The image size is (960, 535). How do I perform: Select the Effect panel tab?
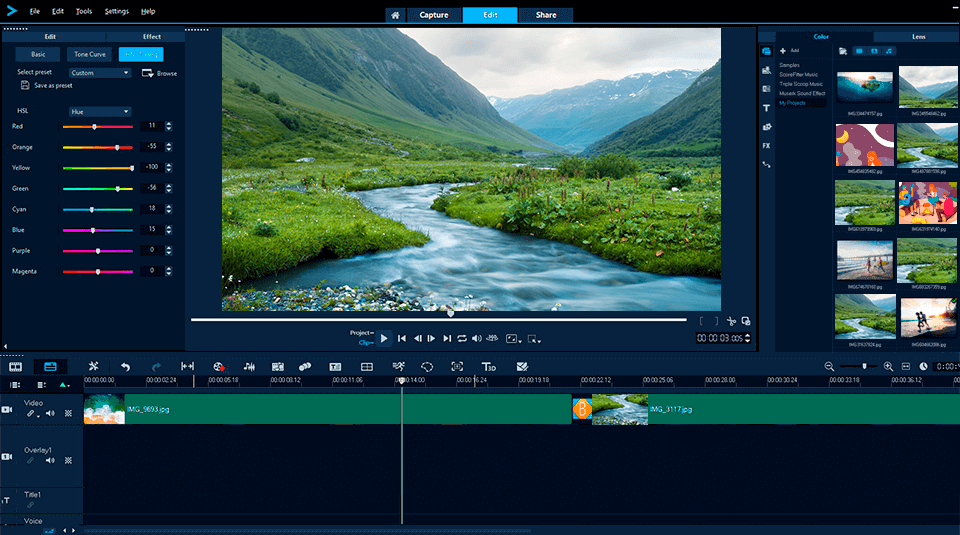152,37
